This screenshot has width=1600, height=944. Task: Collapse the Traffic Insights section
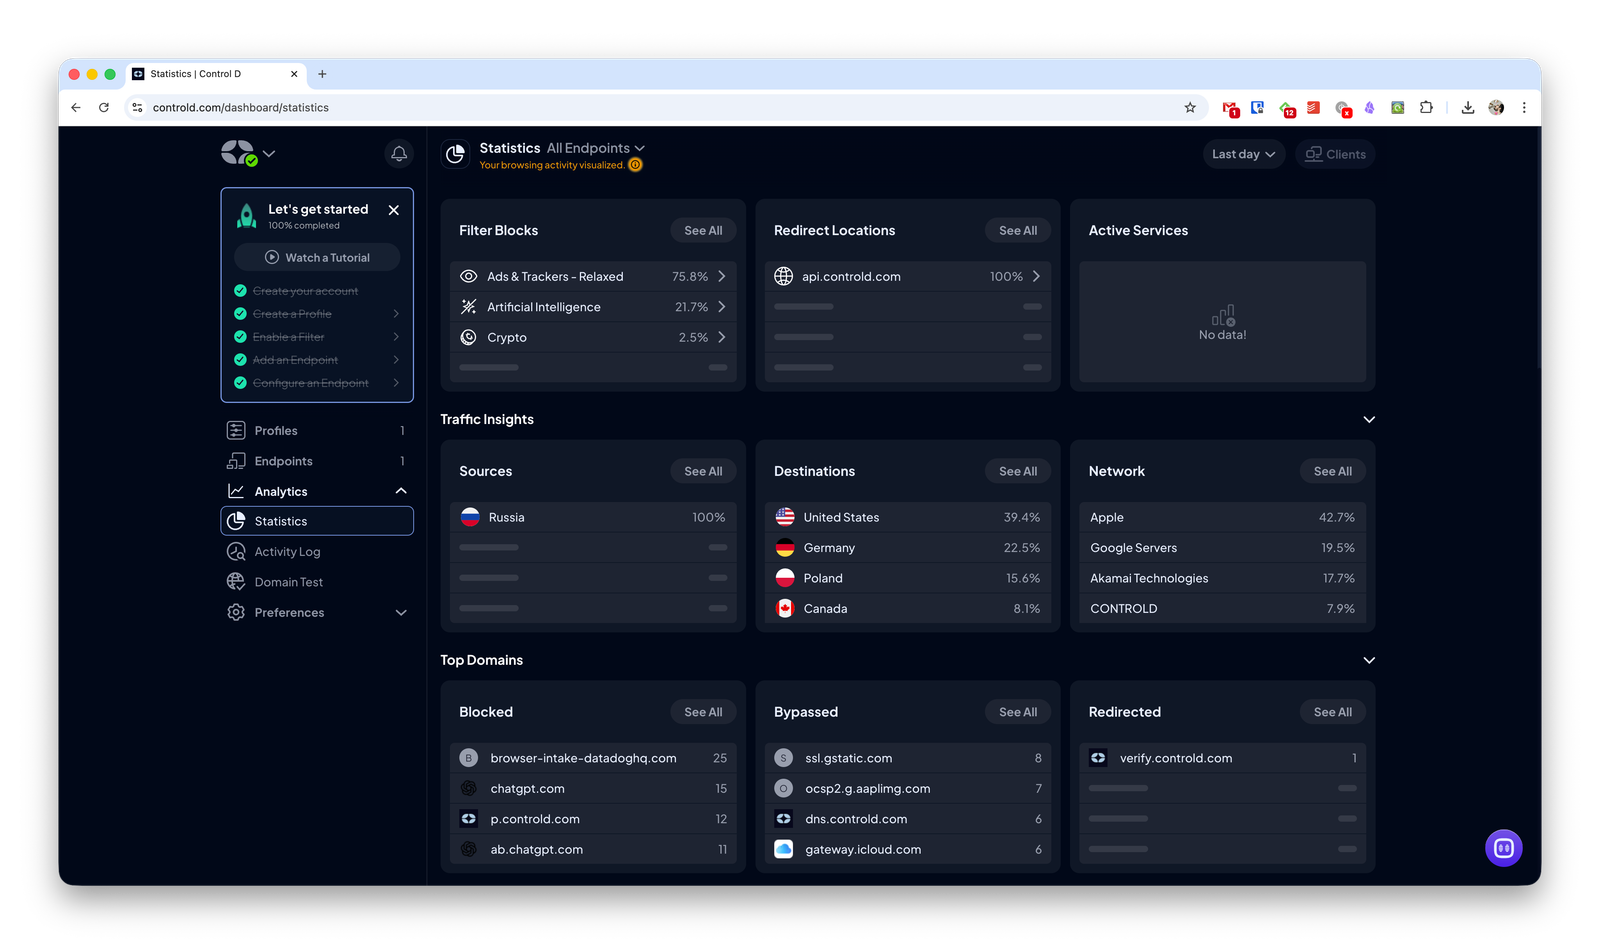tap(1369, 419)
